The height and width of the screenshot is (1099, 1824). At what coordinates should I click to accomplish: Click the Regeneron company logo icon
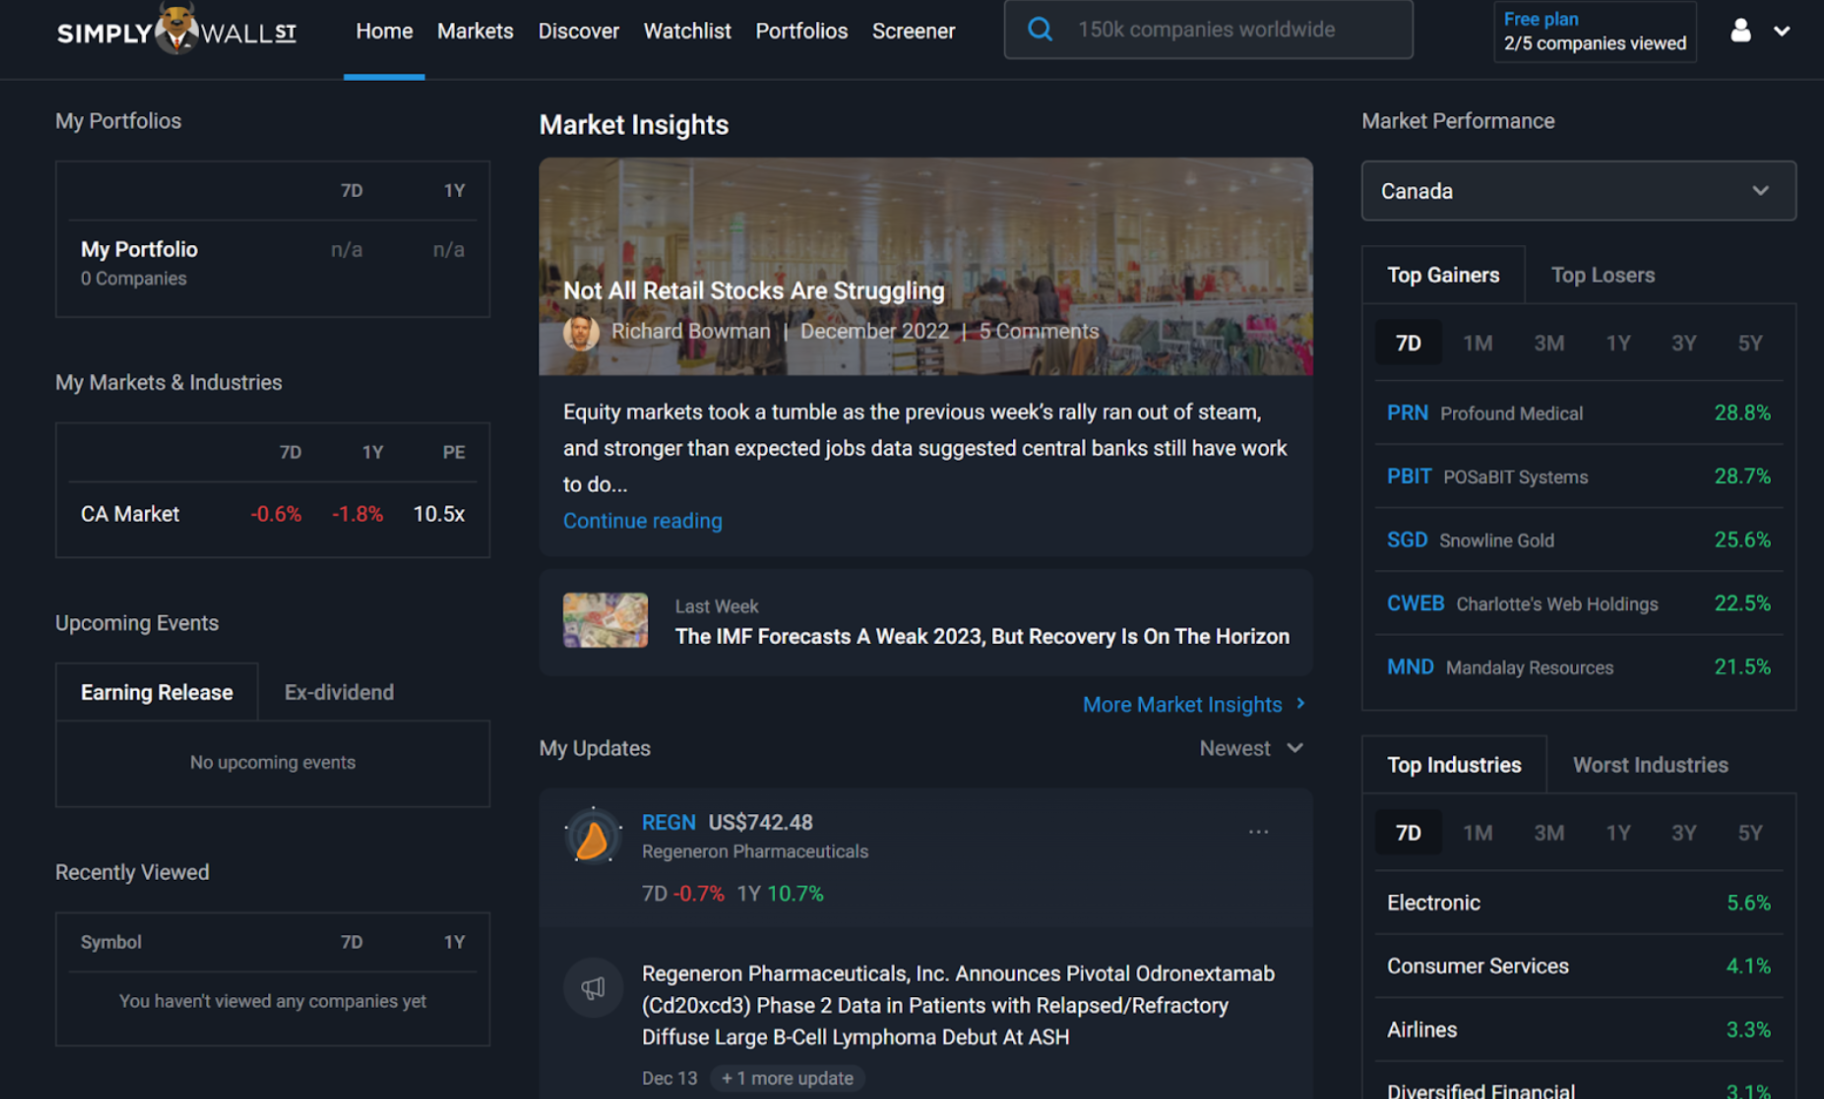593,836
